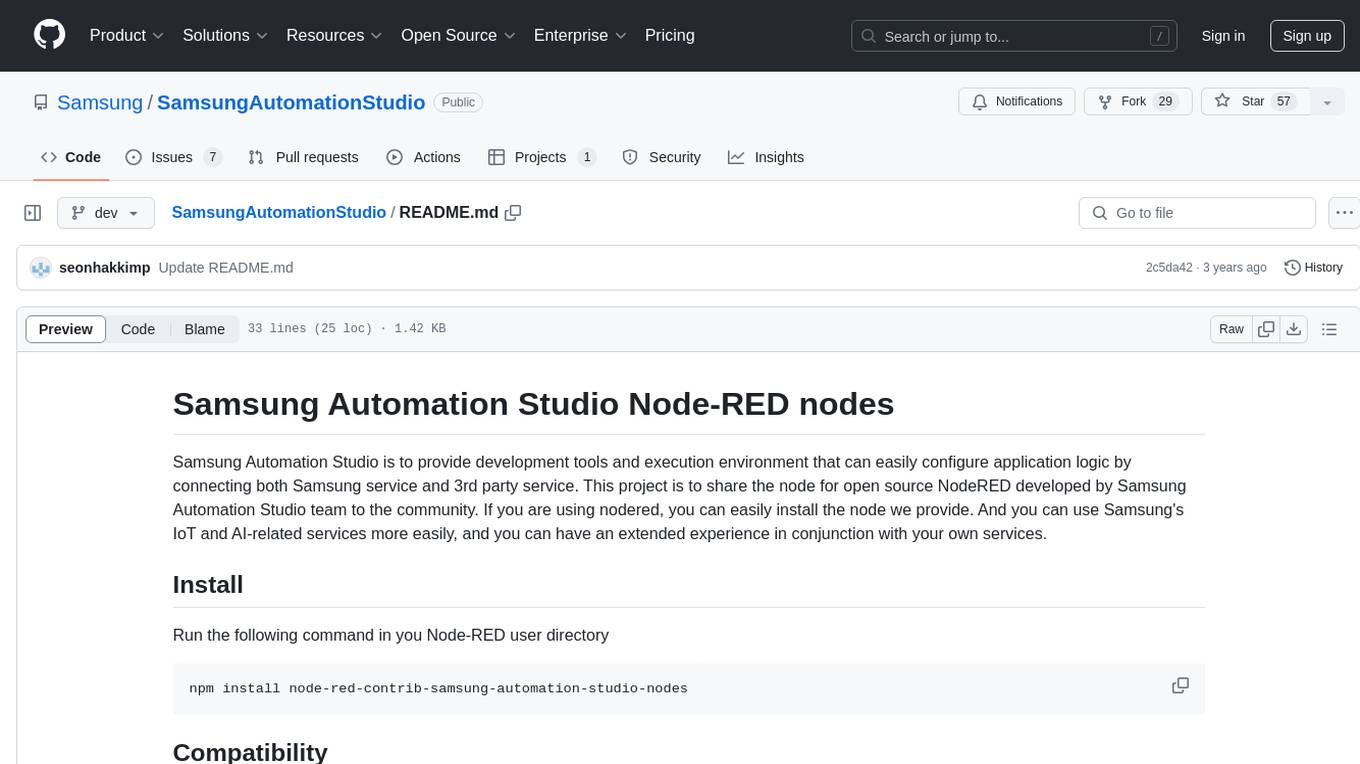Click the Sign in link
Image resolution: width=1360 pixels, height=764 pixels.
[1223, 36]
